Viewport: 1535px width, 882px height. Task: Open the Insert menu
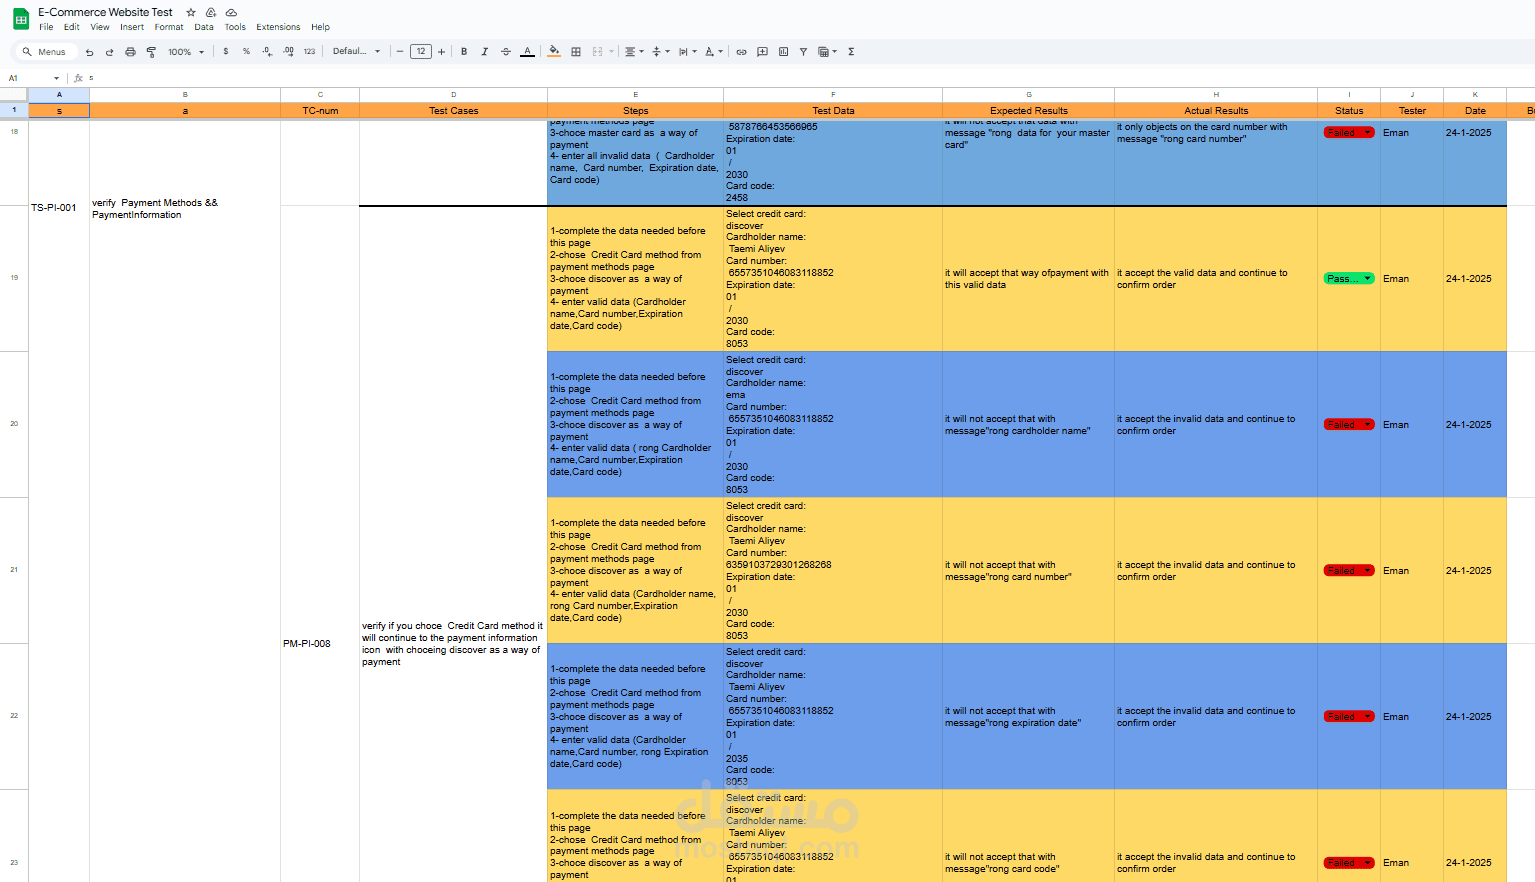[132, 27]
